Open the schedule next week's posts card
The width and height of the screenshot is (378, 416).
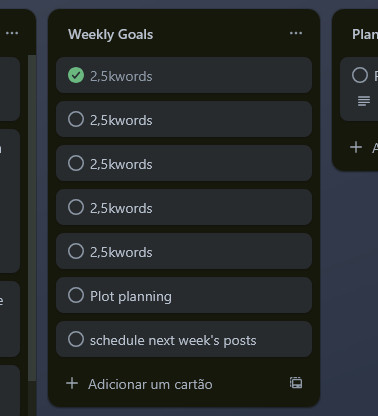point(184,339)
